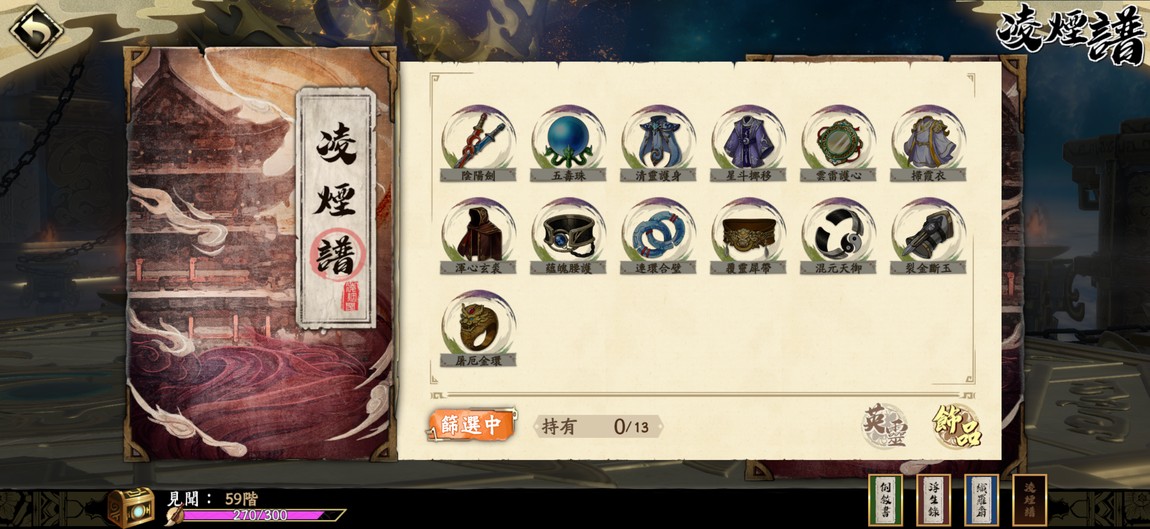Switch to the 英靈 category
1150x529 pixels.
coord(885,426)
